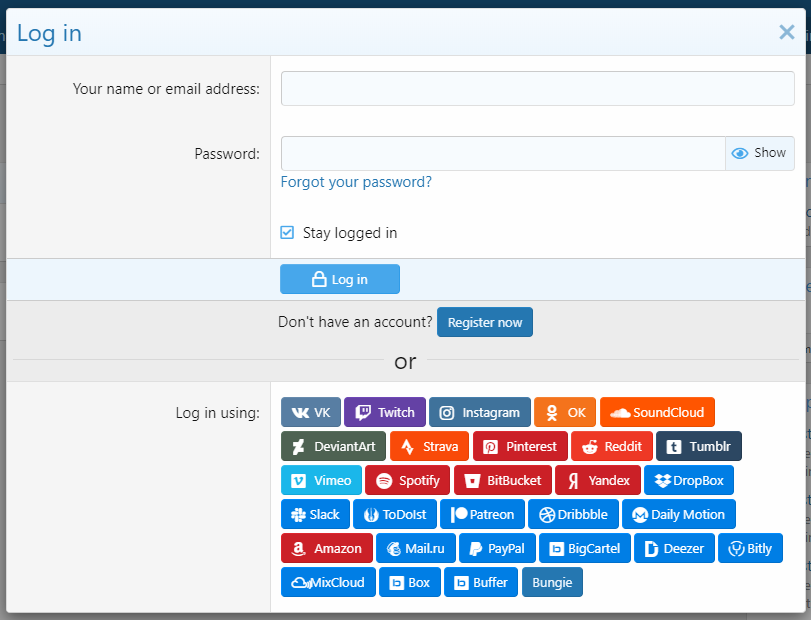Log in with Dribbble
The height and width of the screenshot is (620, 811).
click(574, 515)
